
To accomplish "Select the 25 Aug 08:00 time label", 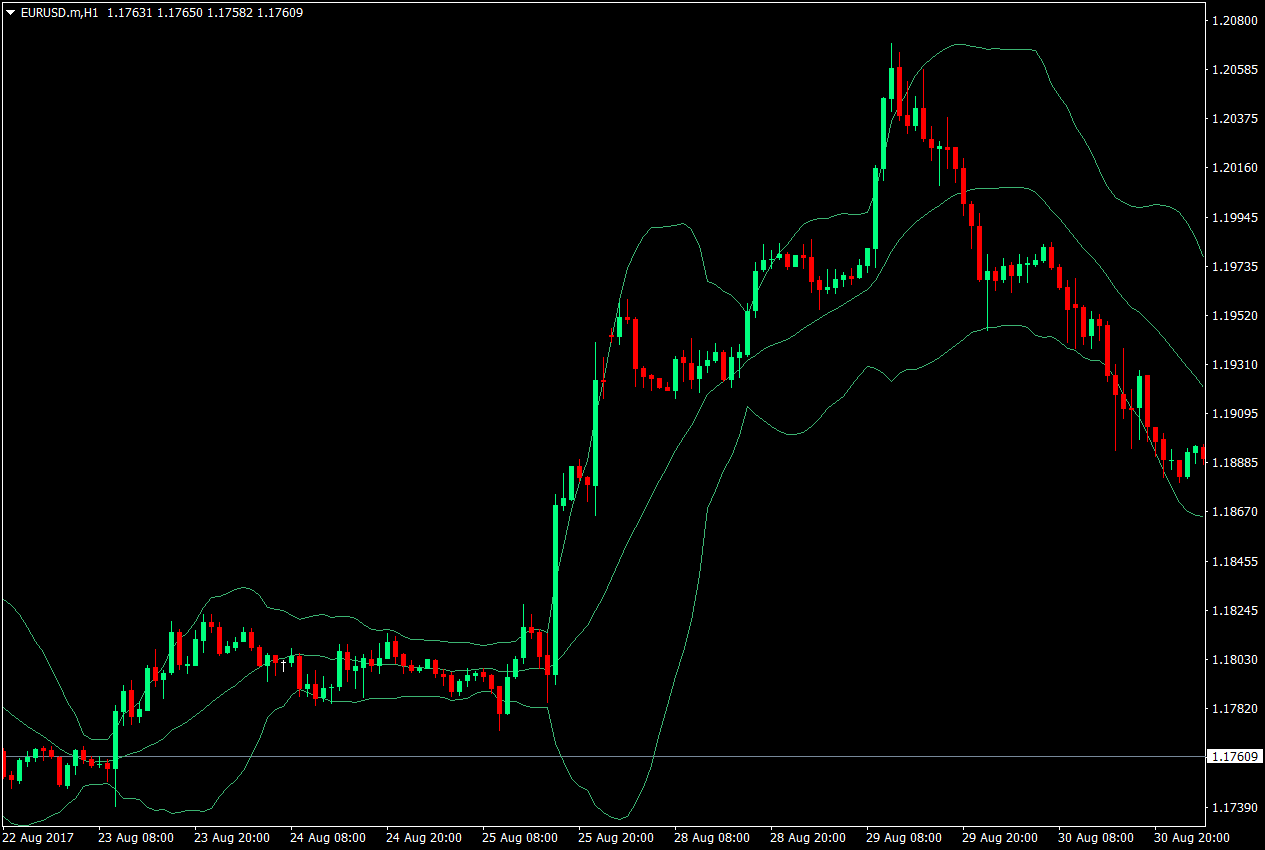I will tap(519, 839).
